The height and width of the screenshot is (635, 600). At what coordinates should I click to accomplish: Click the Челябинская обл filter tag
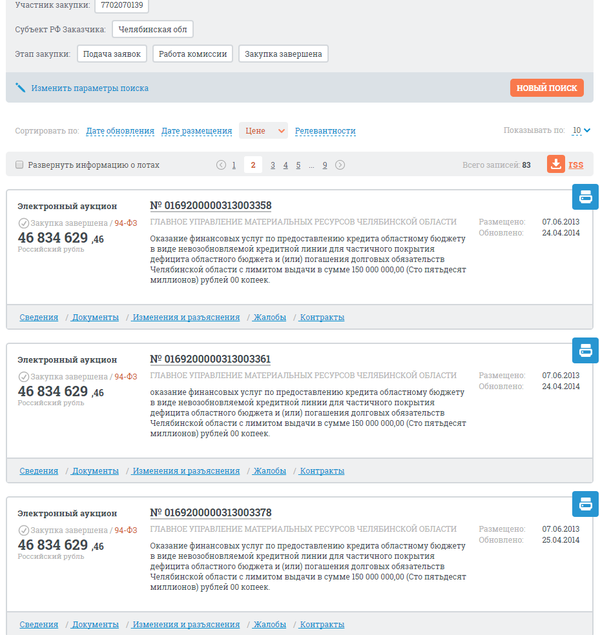click(x=152, y=29)
